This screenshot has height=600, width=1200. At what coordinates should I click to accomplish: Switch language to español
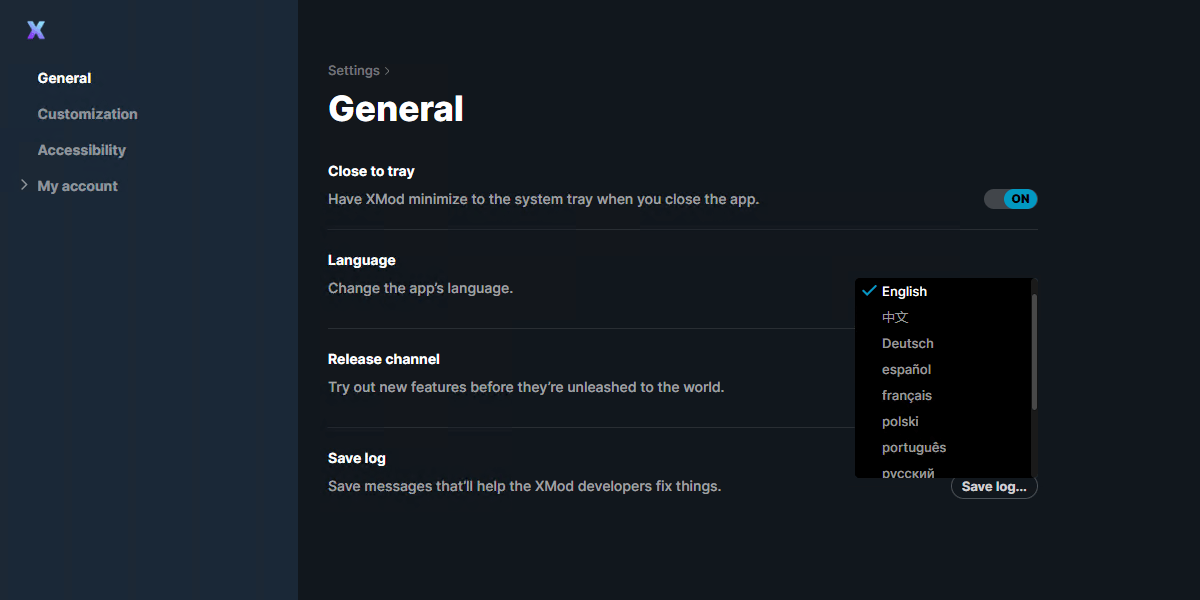pos(906,370)
